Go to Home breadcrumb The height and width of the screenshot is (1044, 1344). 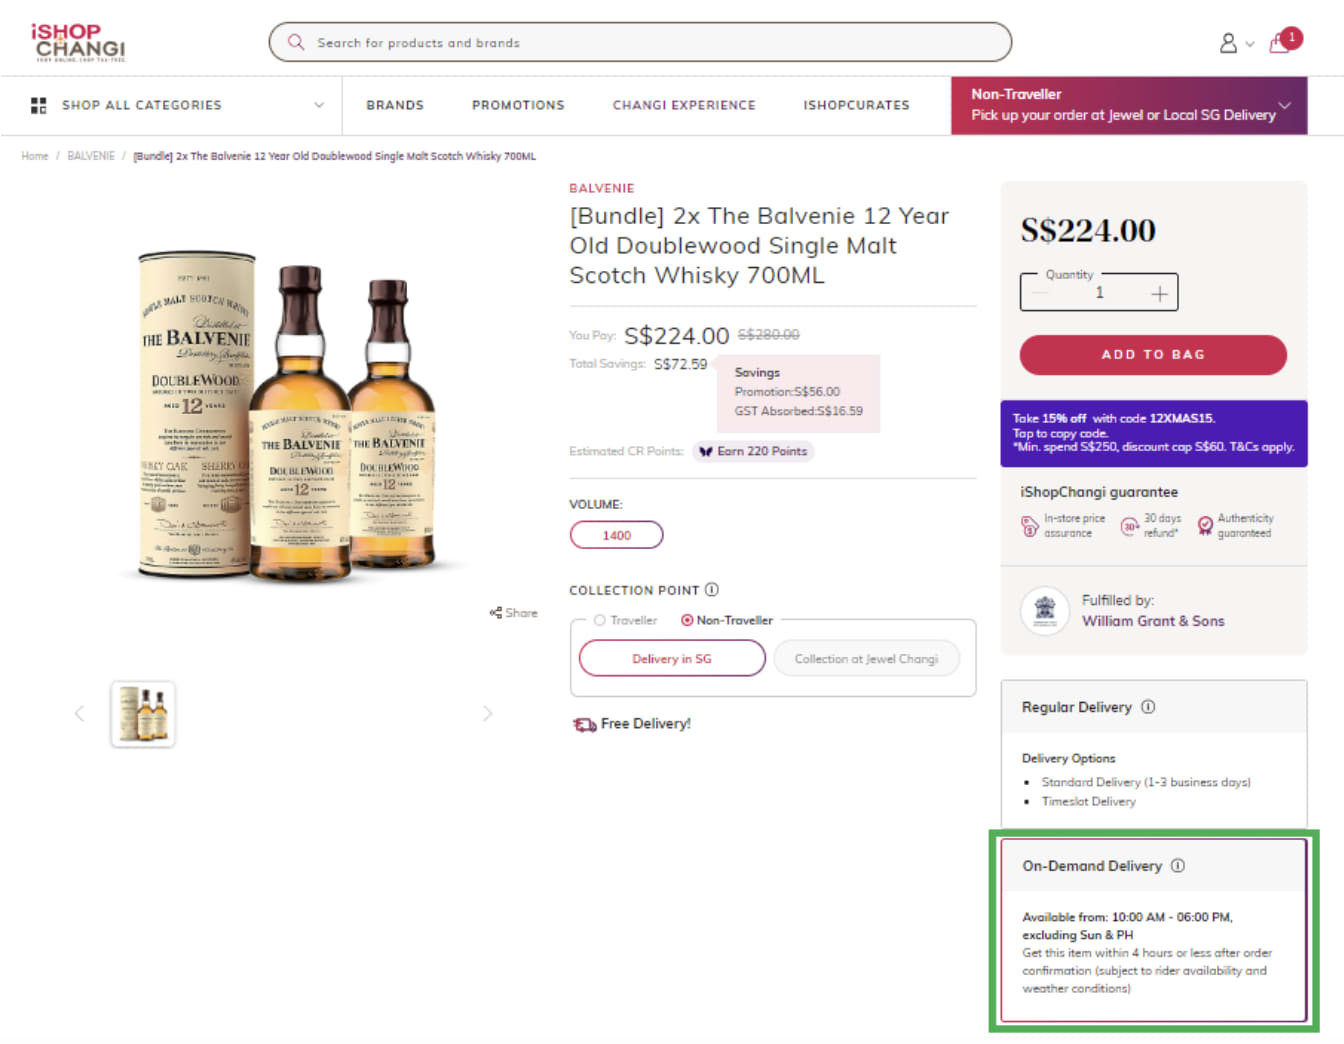35,156
